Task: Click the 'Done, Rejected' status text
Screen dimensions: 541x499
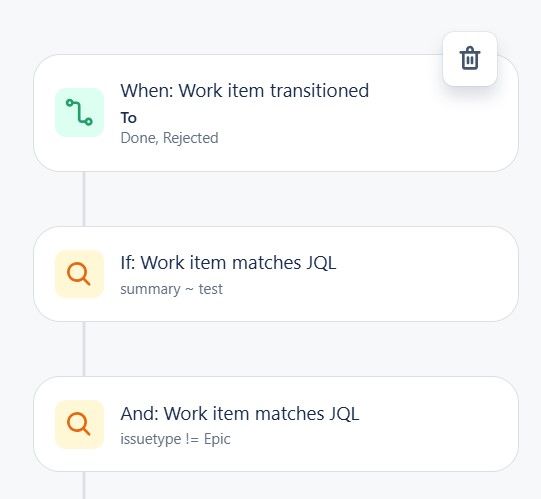Action: pos(169,138)
